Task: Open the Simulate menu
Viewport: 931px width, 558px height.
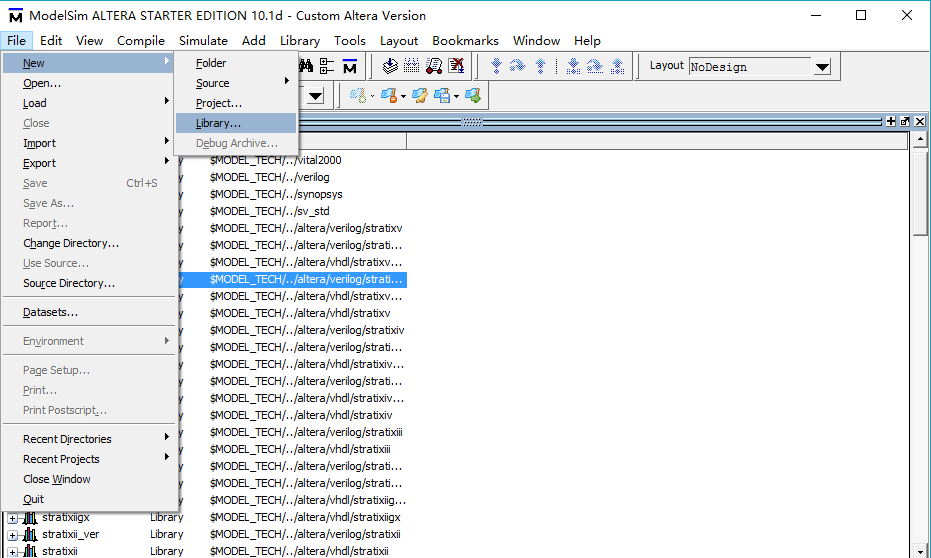Action: tap(203, 40)
